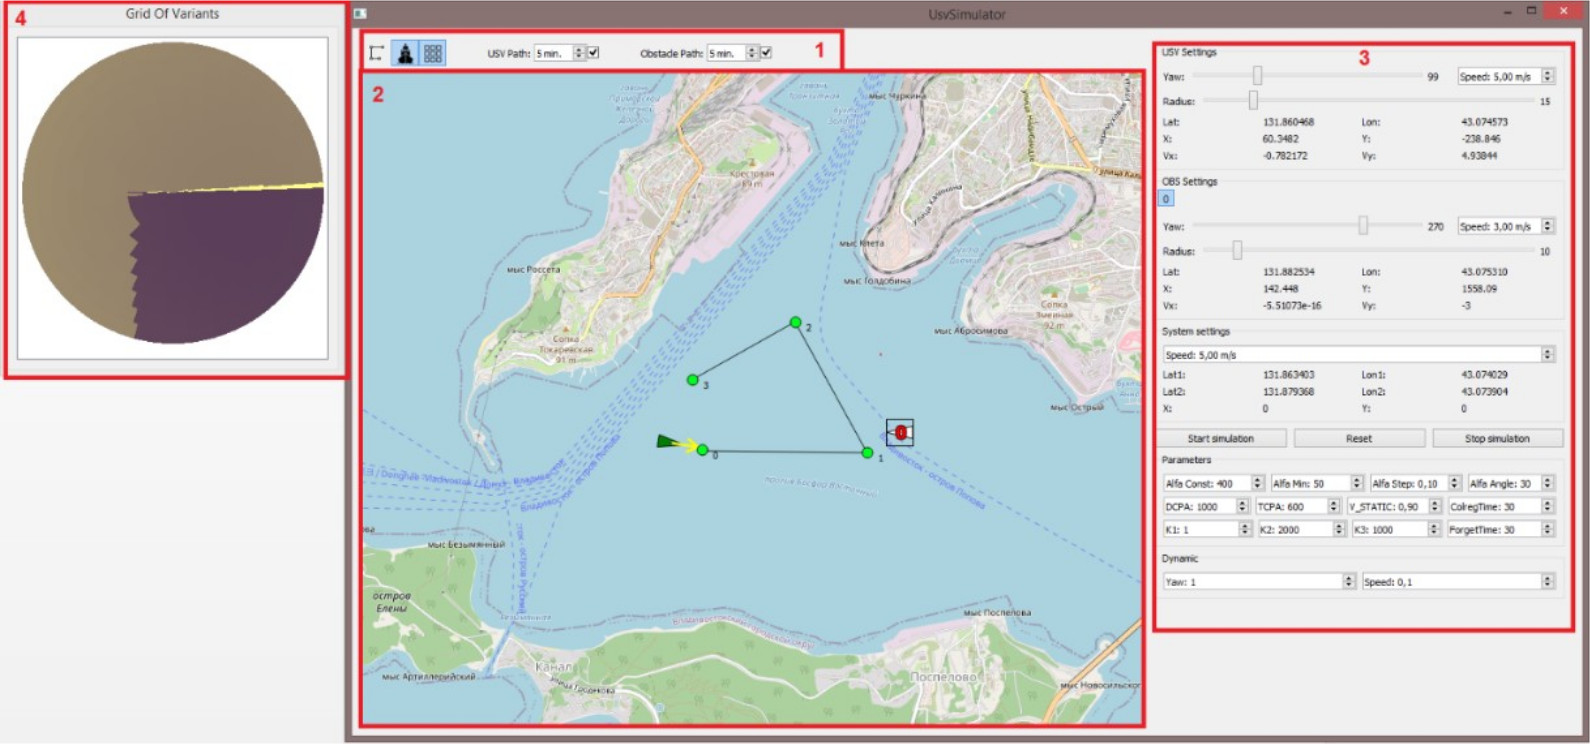Click System settings Speed spinner arrows
This screenshot has height=744, width=1590.
point(1547,354)
